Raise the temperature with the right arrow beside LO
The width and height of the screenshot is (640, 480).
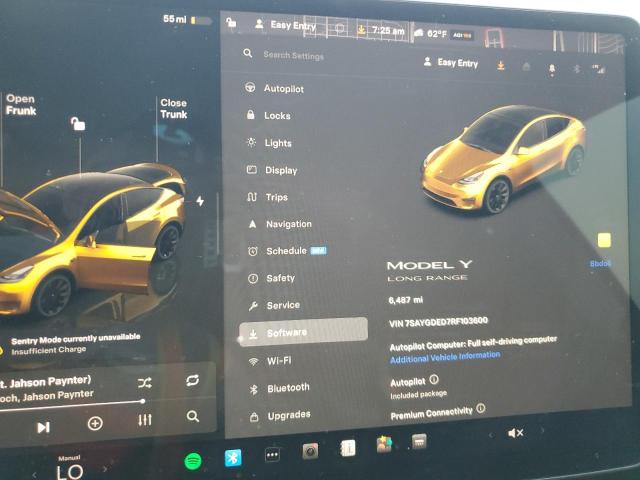click(x=105, y=469)
